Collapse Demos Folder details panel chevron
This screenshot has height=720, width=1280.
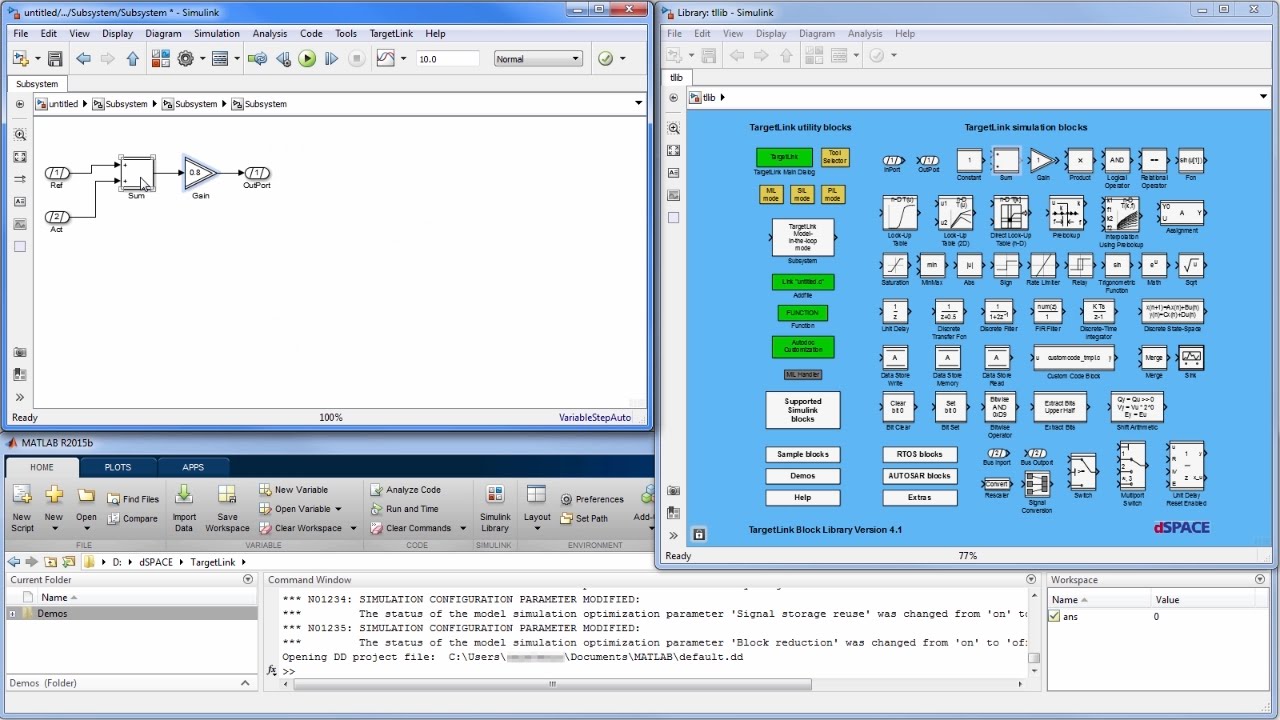coord(245,683)
